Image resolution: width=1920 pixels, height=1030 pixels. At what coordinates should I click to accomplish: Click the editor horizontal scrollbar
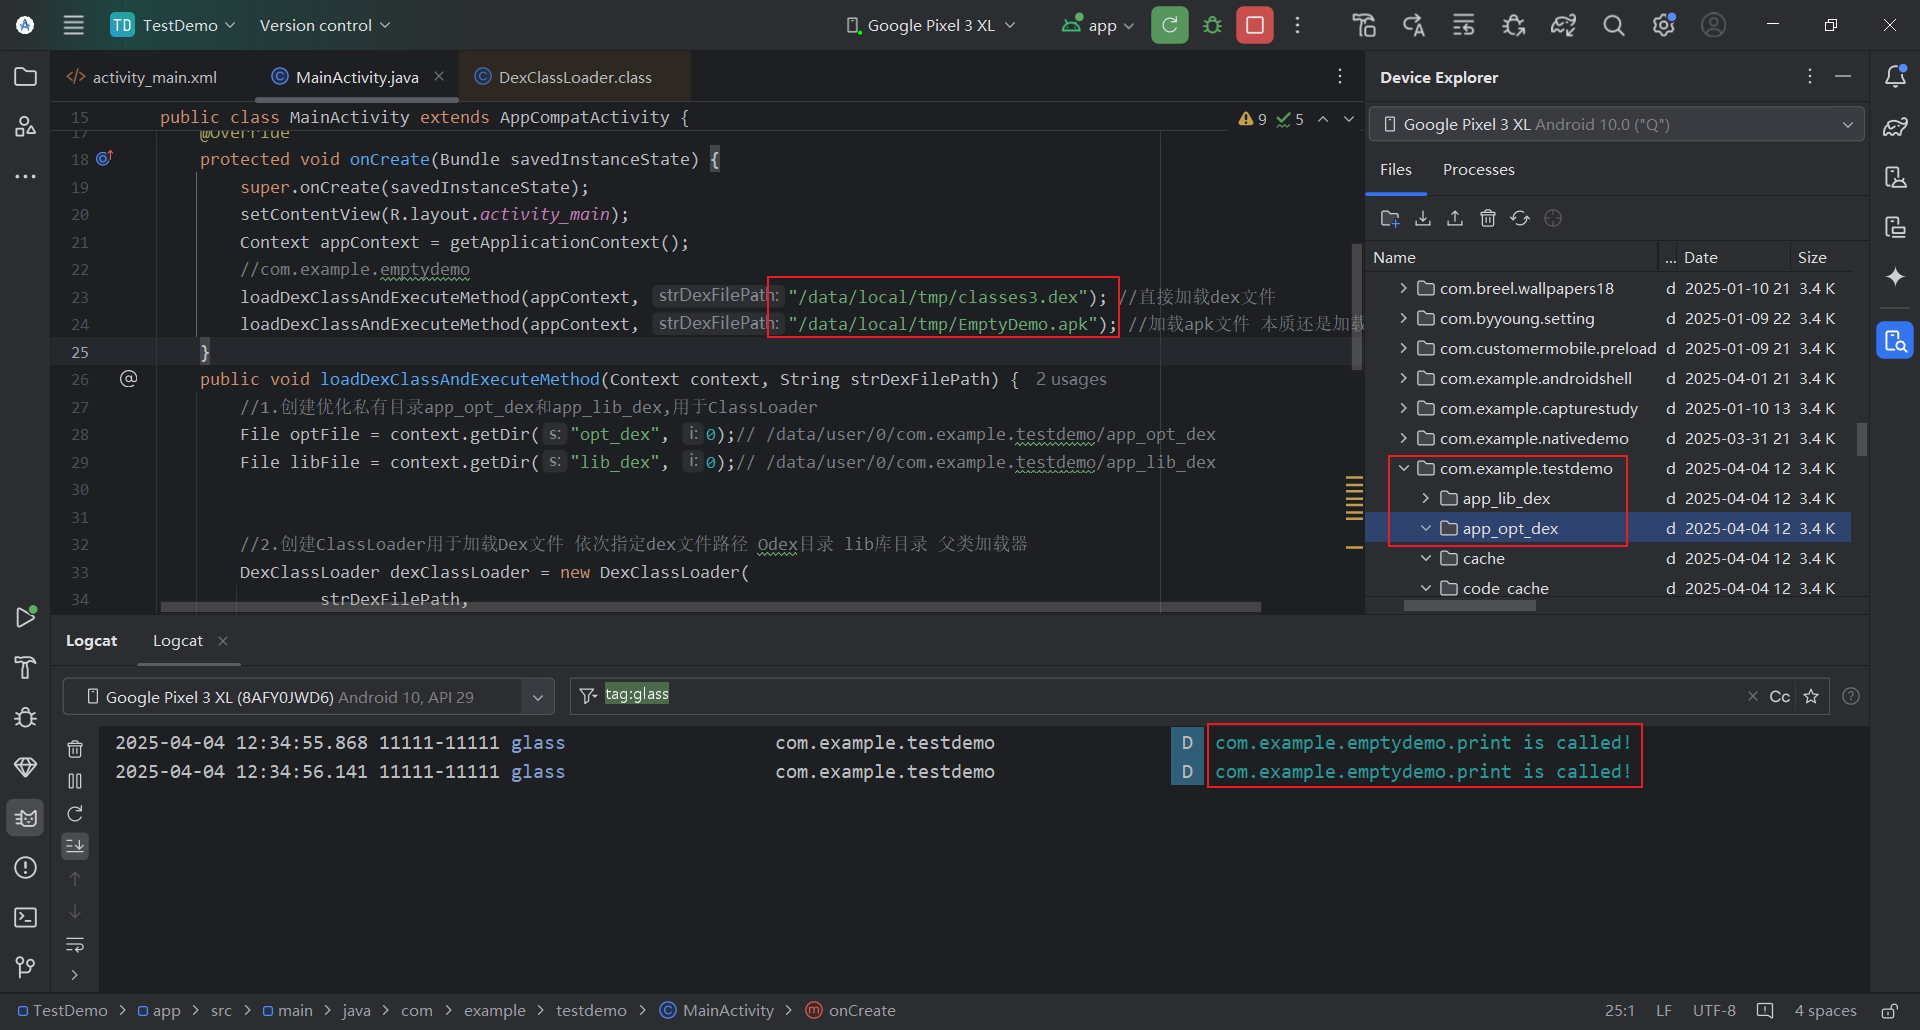(x=710, y=607)
